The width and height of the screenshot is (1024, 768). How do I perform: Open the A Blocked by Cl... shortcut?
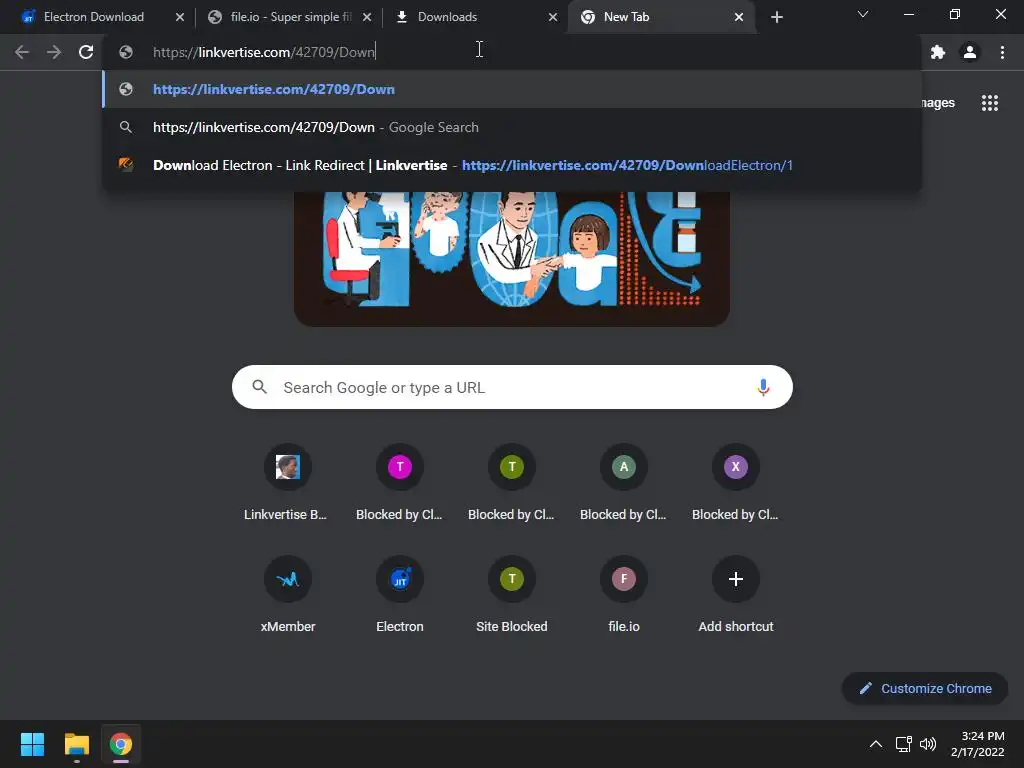pyautogui.click(x=624, y=483)
